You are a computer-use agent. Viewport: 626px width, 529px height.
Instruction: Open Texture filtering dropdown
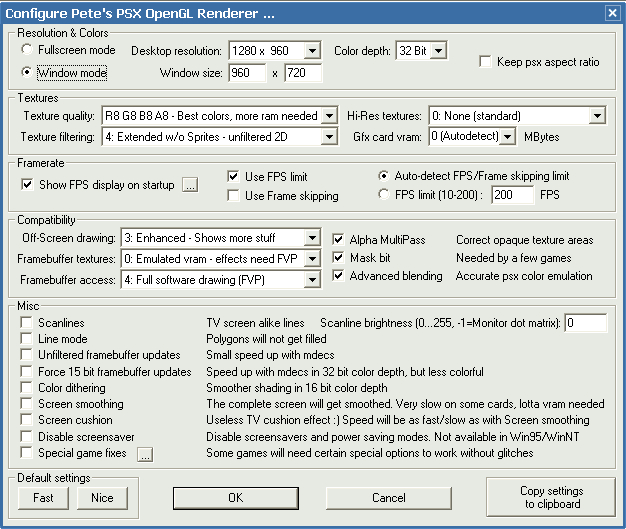(x=329, y=137)
